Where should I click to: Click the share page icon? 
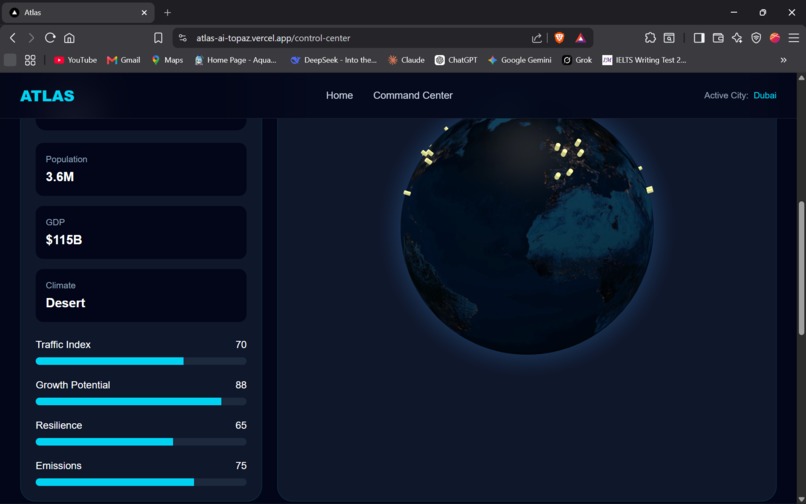point(537,38)
